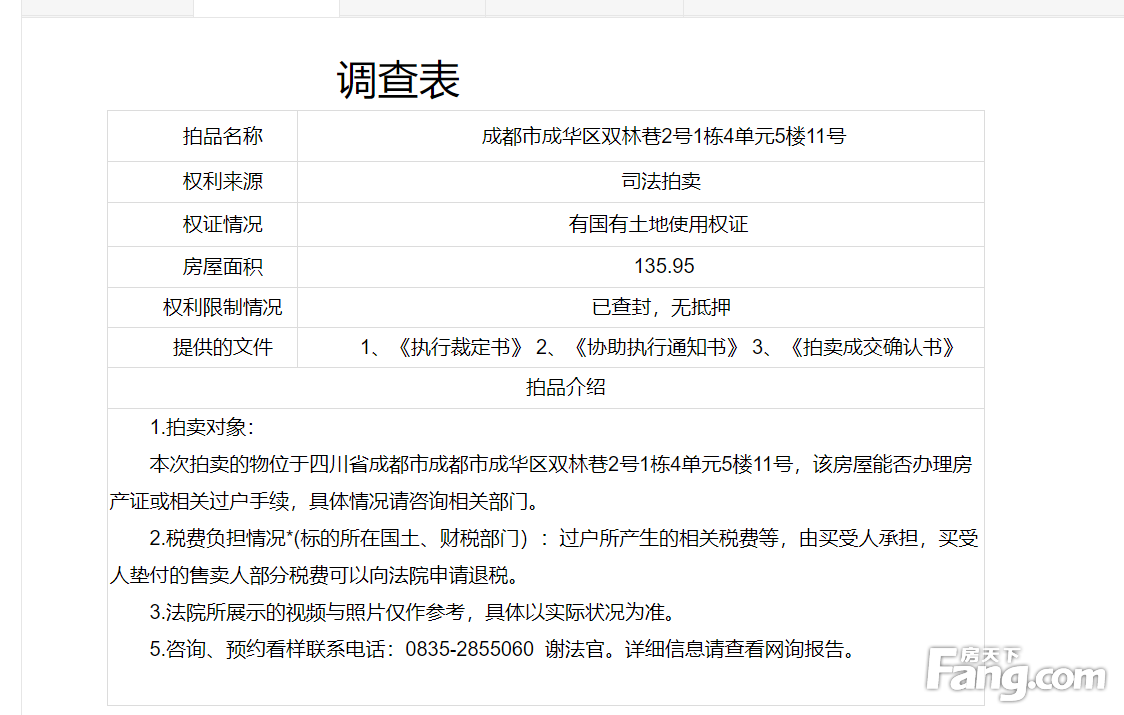Viewport: 1124px width, 715px height.
Task: Select the 司法拍卖 value cell
Action: [661, 182]
